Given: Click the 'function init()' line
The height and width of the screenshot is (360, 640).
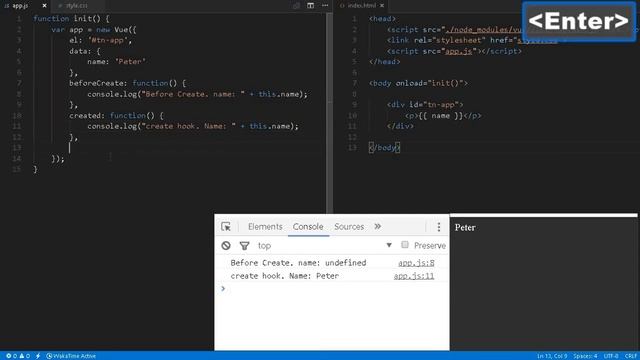Looking at the screenshot, I should (x=71, y=19).
